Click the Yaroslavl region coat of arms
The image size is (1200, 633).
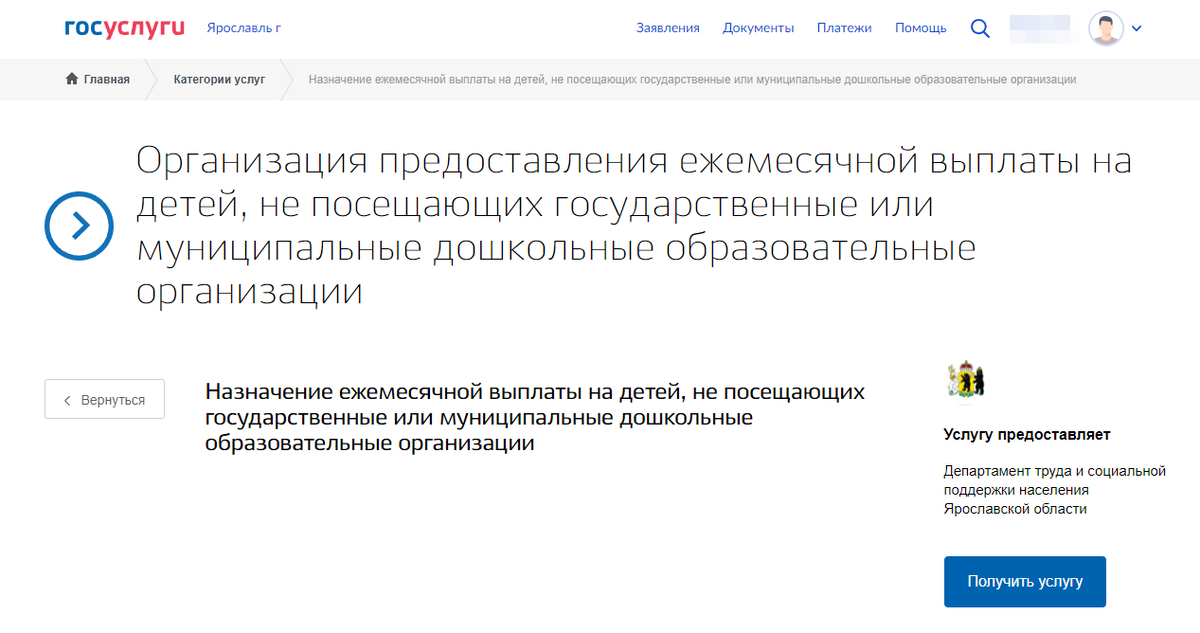(966, 380)
